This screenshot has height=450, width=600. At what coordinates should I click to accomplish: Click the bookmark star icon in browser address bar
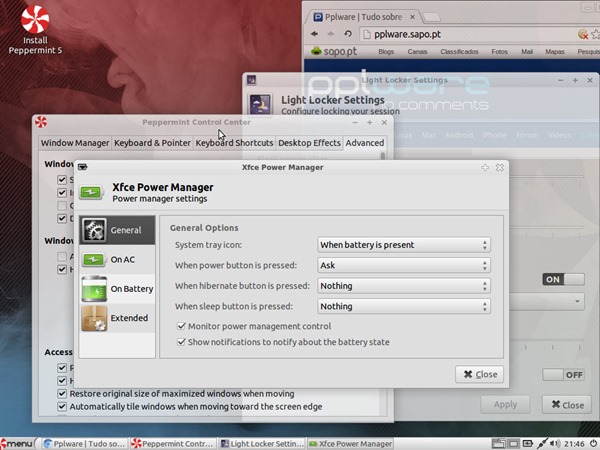[x=595, y=34]
